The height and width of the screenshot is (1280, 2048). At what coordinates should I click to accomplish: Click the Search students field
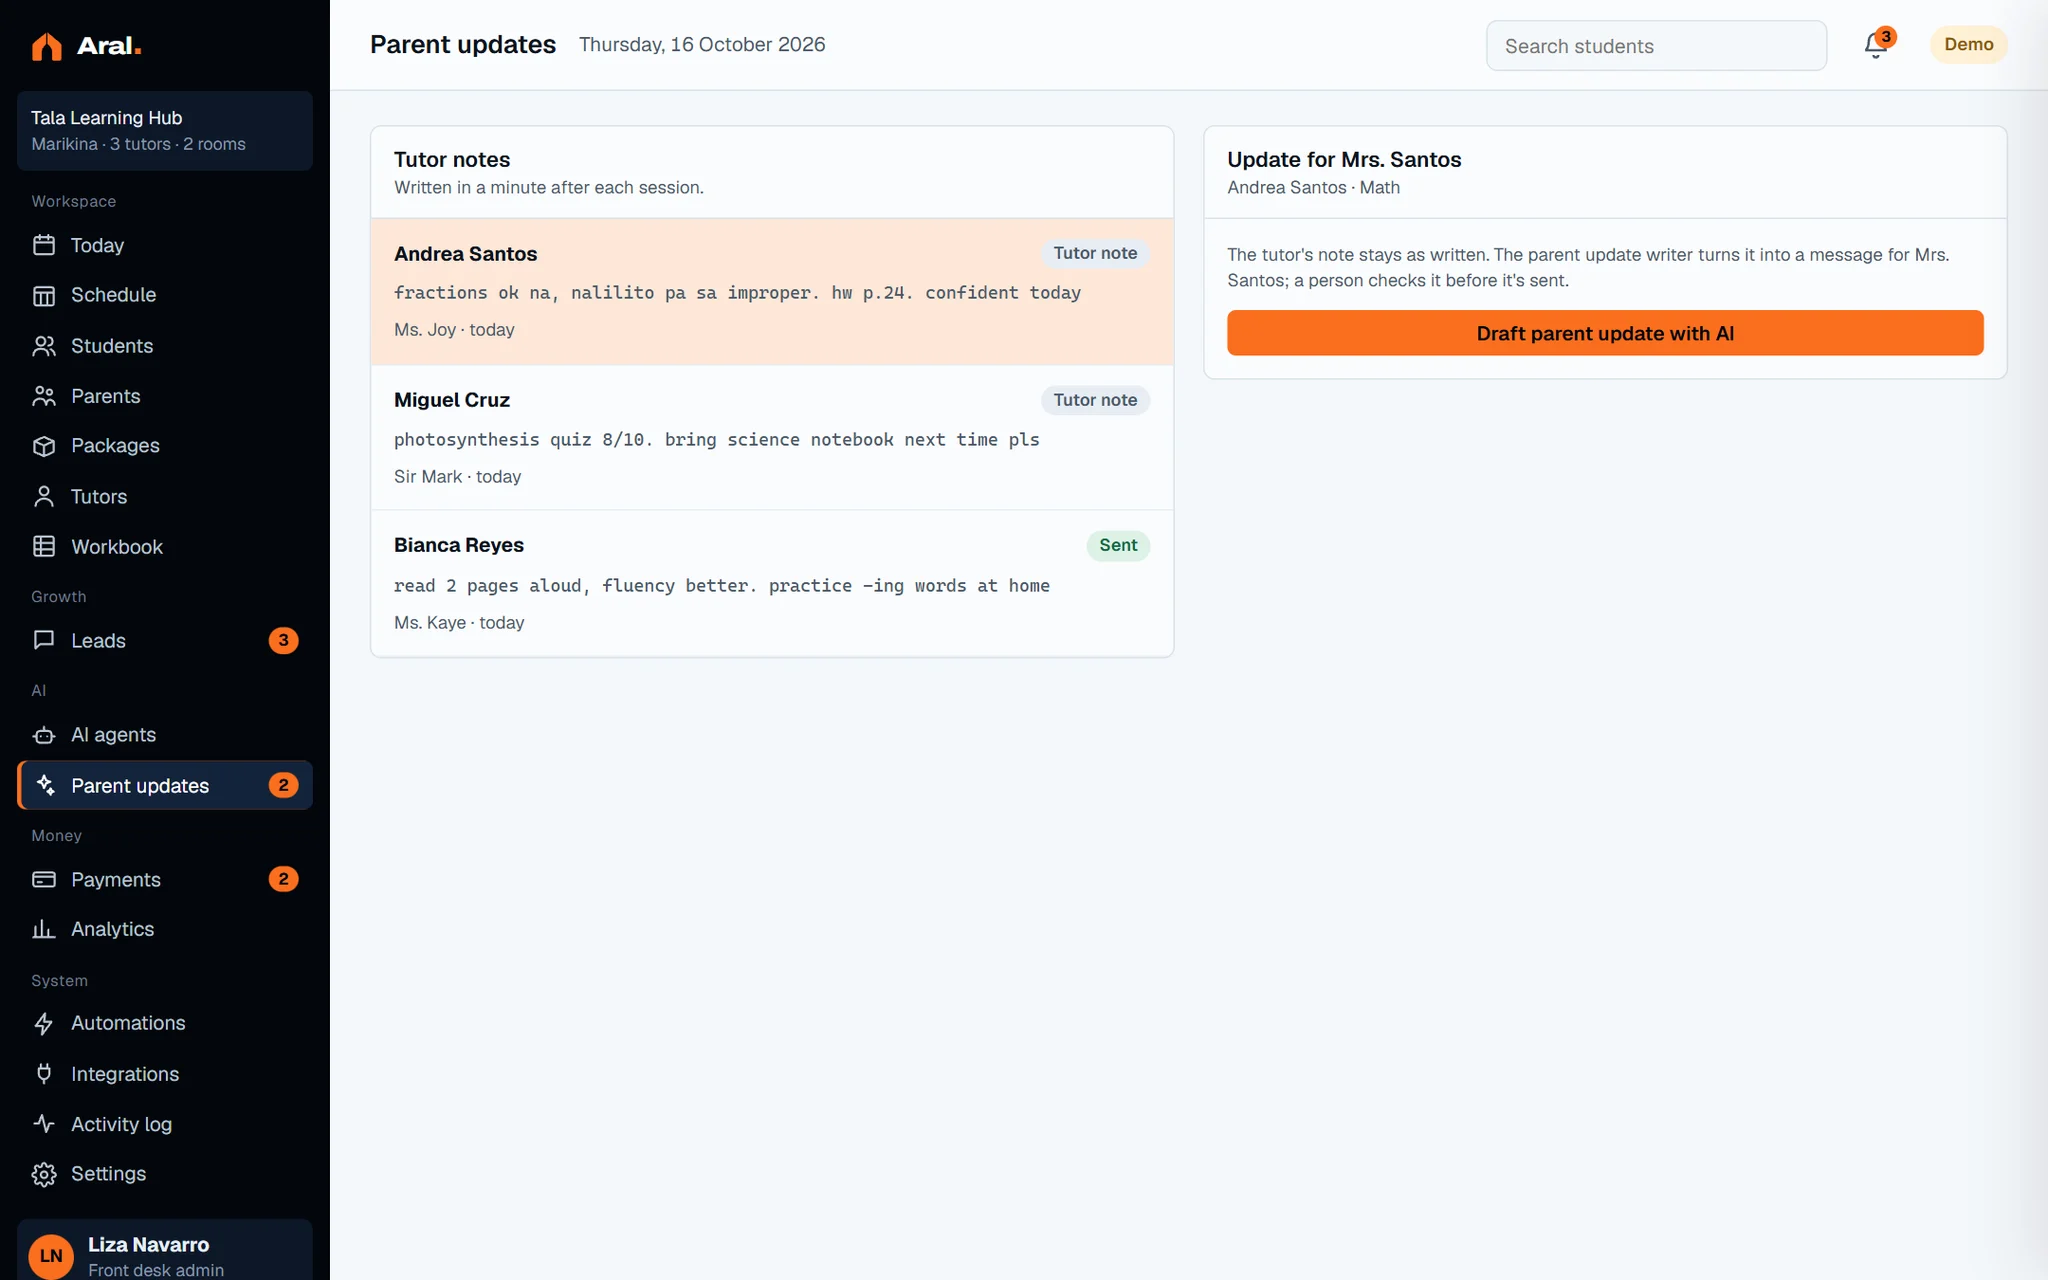tap(1656, 46)
